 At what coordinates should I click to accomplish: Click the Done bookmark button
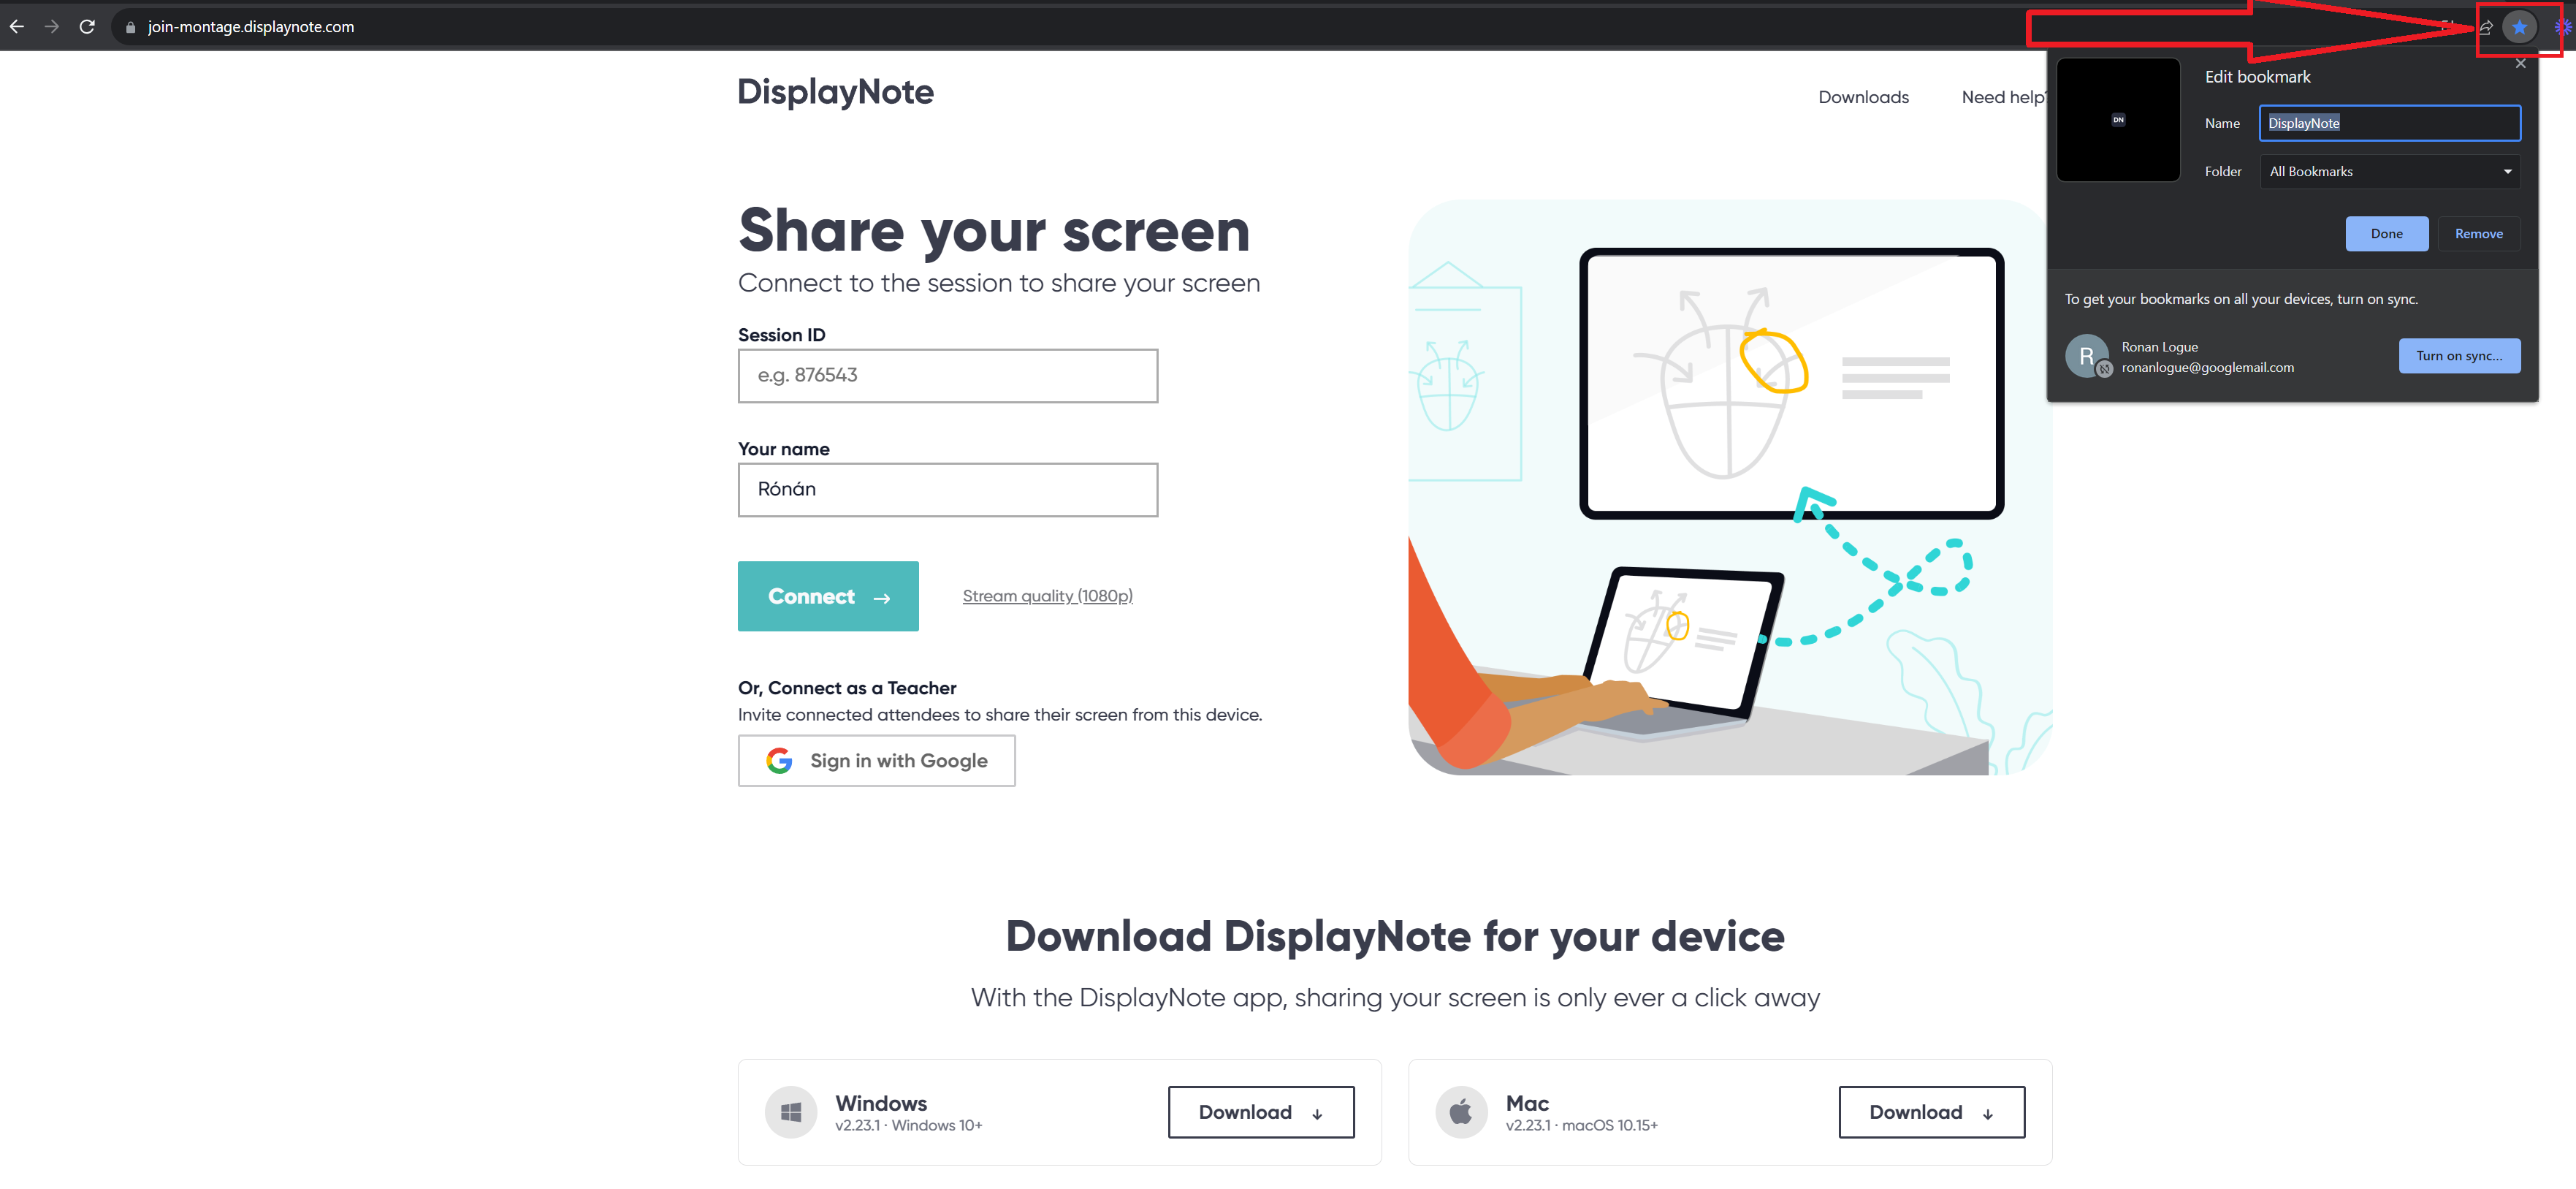tap(2385, 232)
